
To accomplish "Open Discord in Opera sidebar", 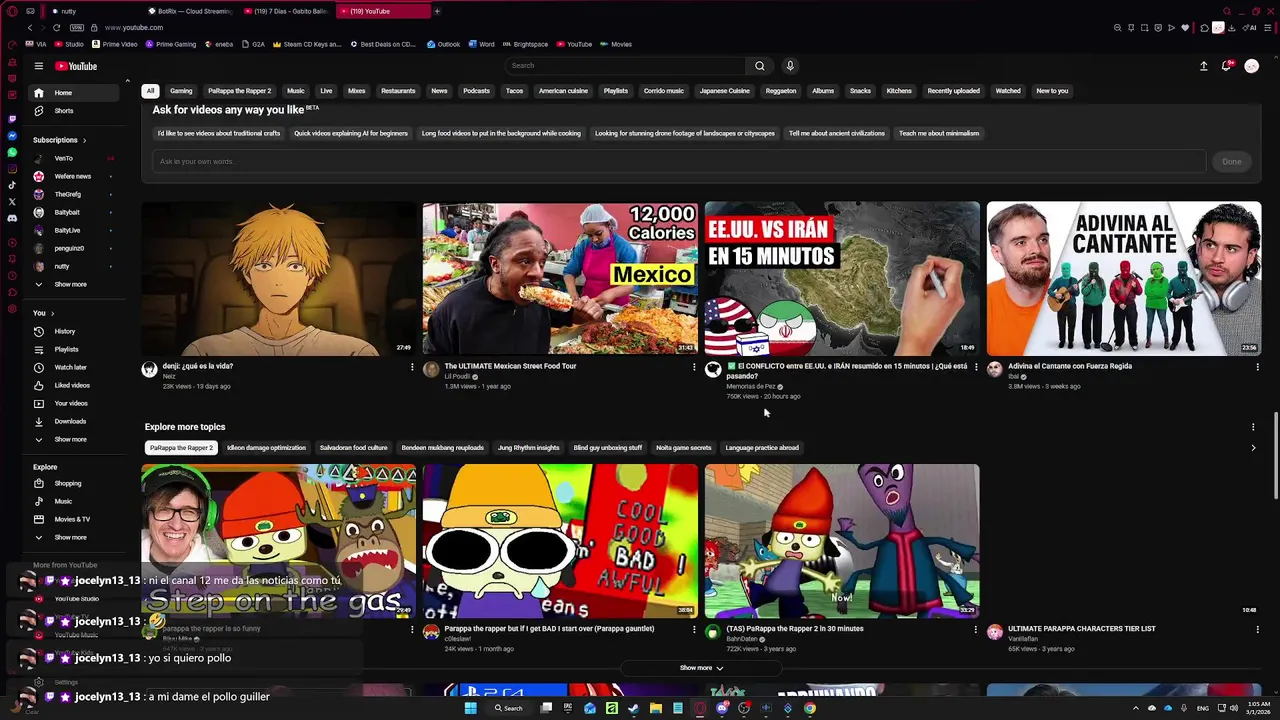I will click(x=12, y=218).
